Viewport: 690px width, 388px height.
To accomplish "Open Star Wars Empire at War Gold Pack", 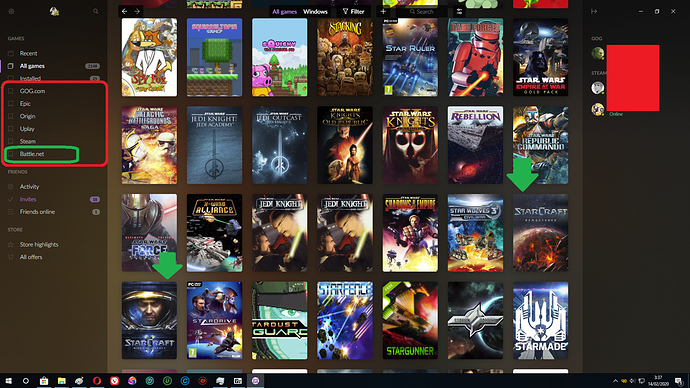I will (x=540, y=57).
